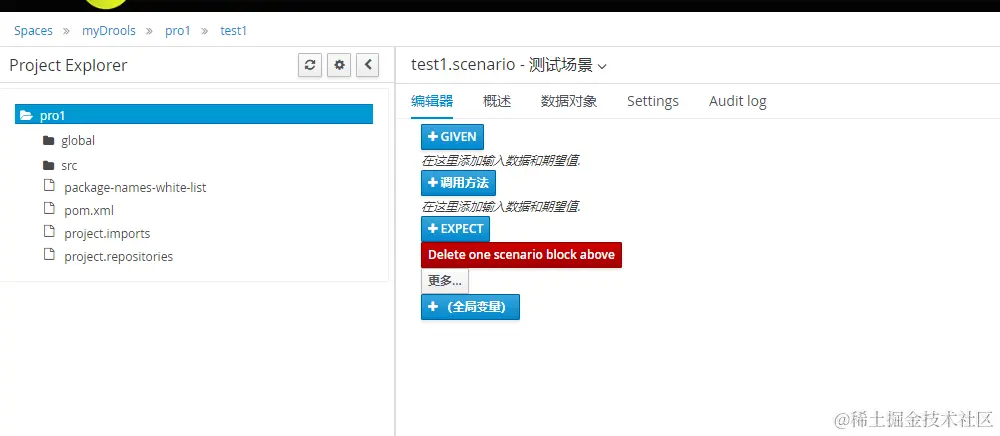Open the myDrools breadcrumb link
1000x436 pixels.
(108, 31)
